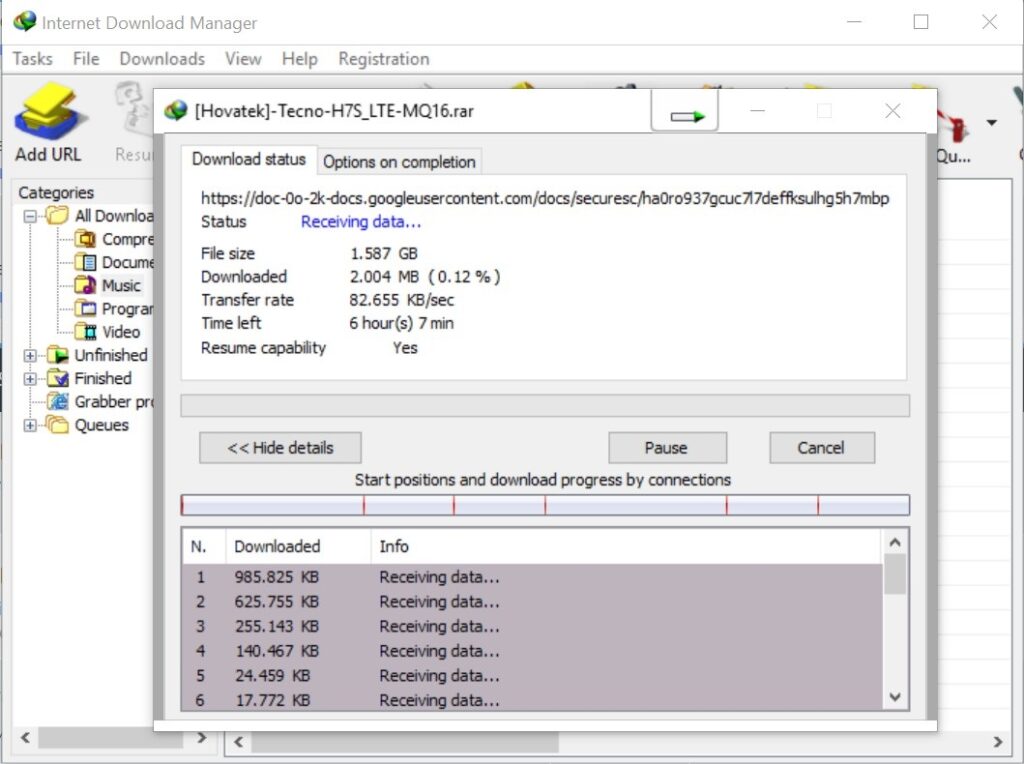Open the Downloads menu

pyautogui.click(x=161, y=59)
